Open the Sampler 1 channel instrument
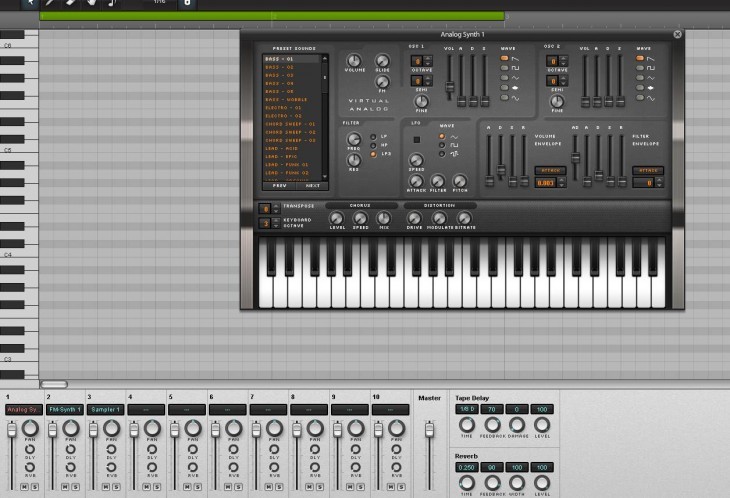This screenshot has width=730, height=498. click(105, 410)
